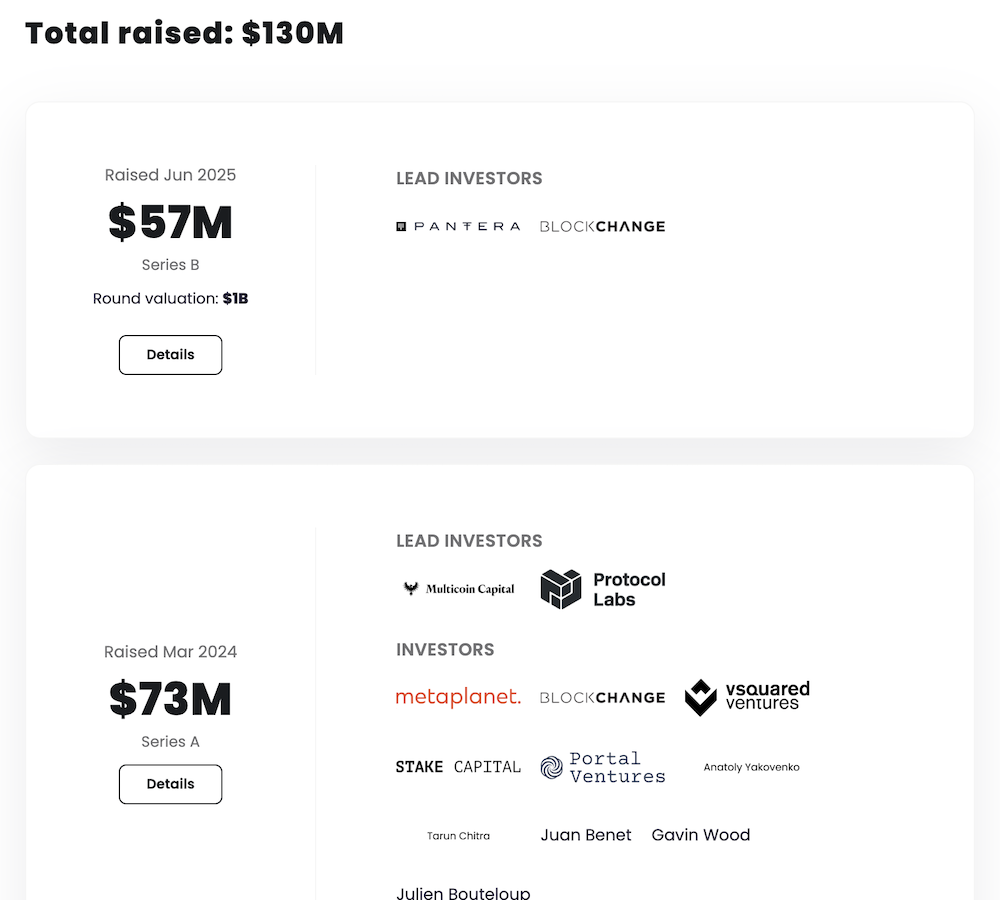This screenshot has height=900, width=1000.
Task: Click the Pantera logo in Series B
Action: click(x=458, y=227)
